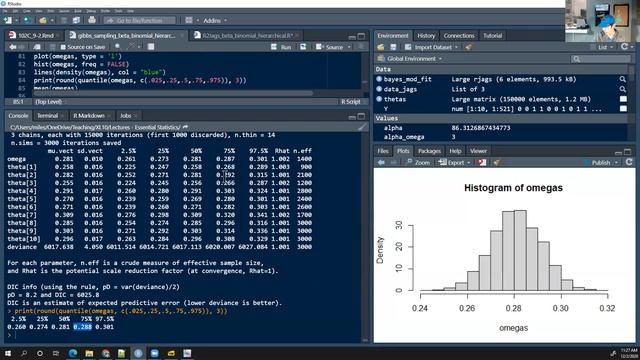The height and width of the screenshot is (360, 640).
Task: Open the Source button dropdown arrow
Action: coord(349,47)
